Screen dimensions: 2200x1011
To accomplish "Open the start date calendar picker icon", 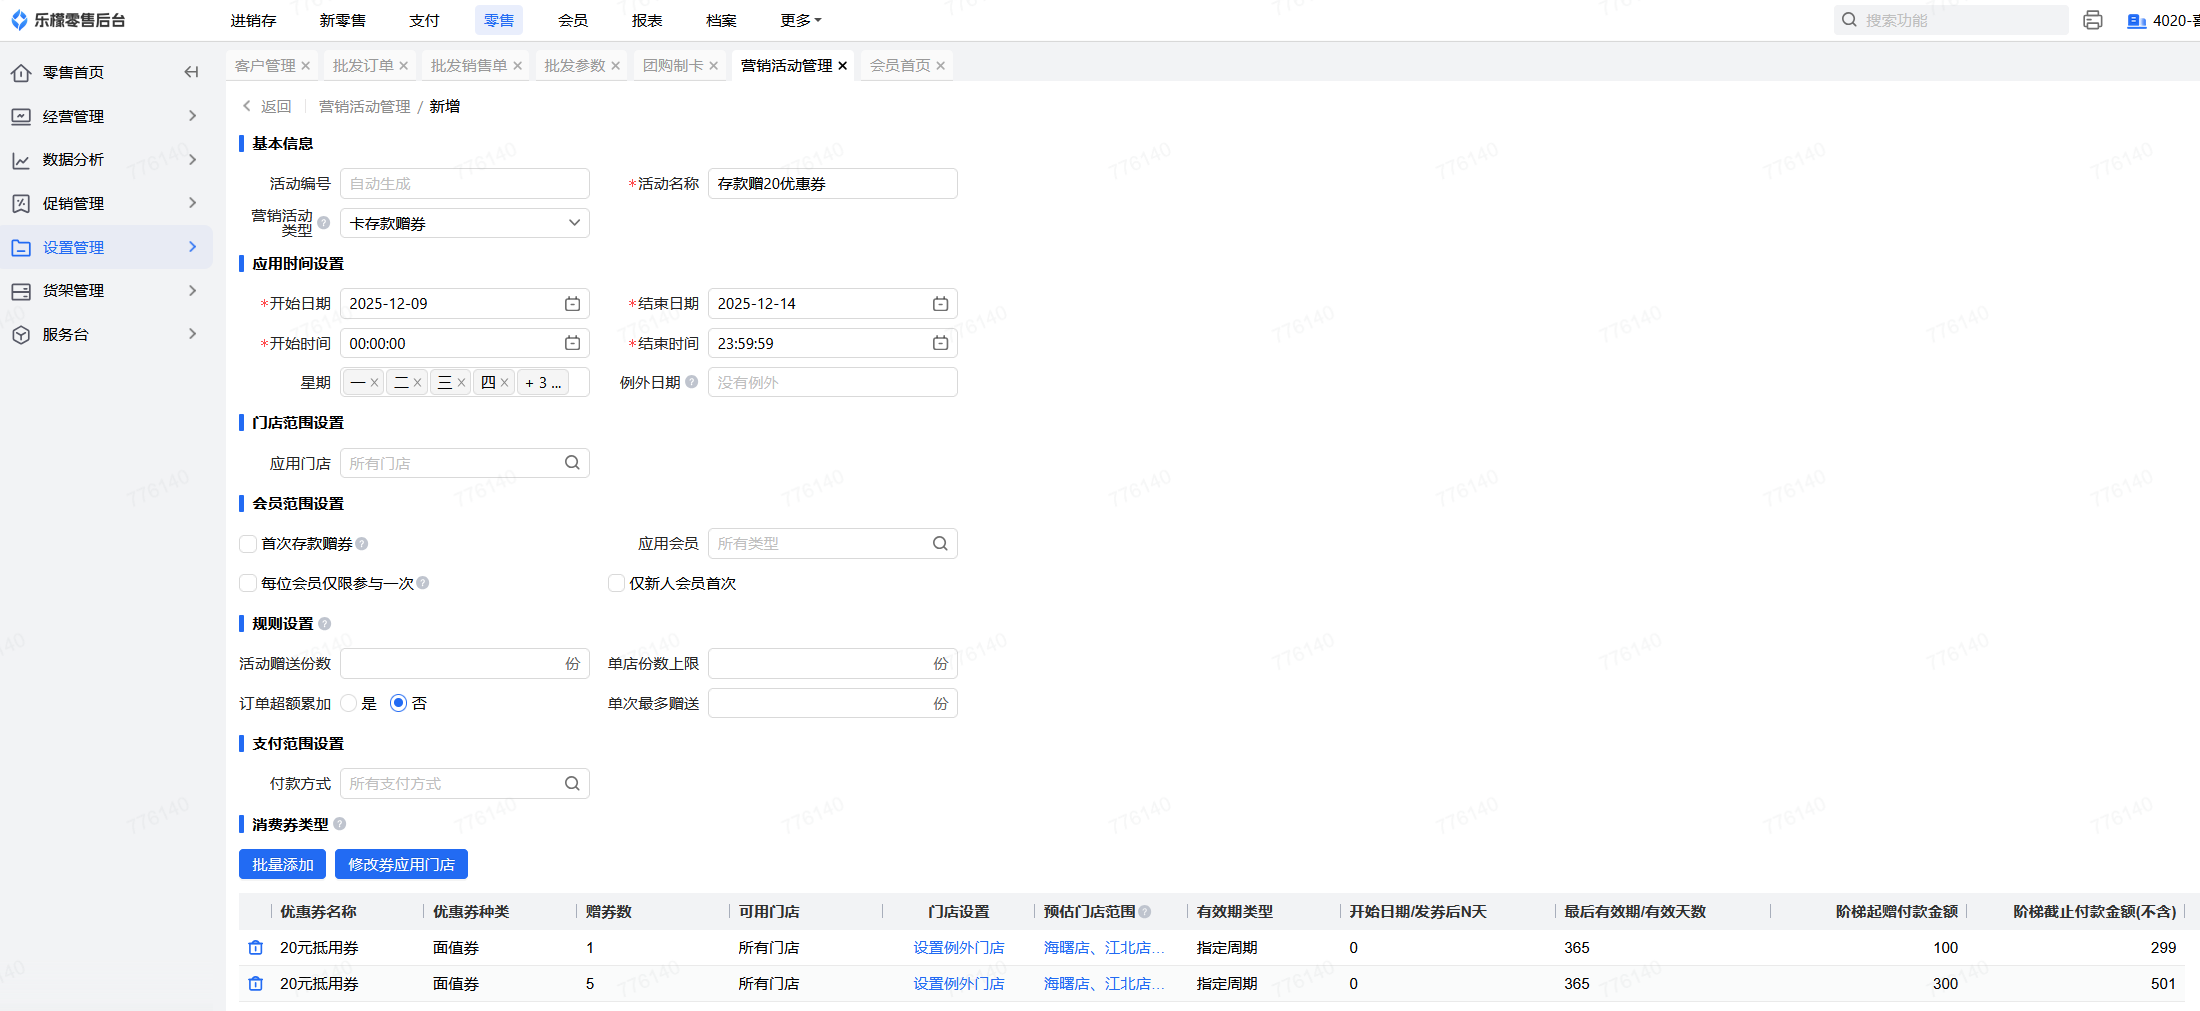I will tap(572, 303).
